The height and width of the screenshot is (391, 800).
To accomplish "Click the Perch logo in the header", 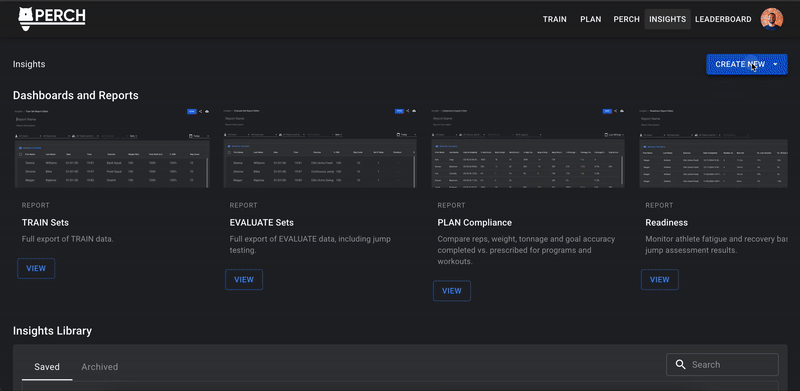I will click(x=52, y=19).
